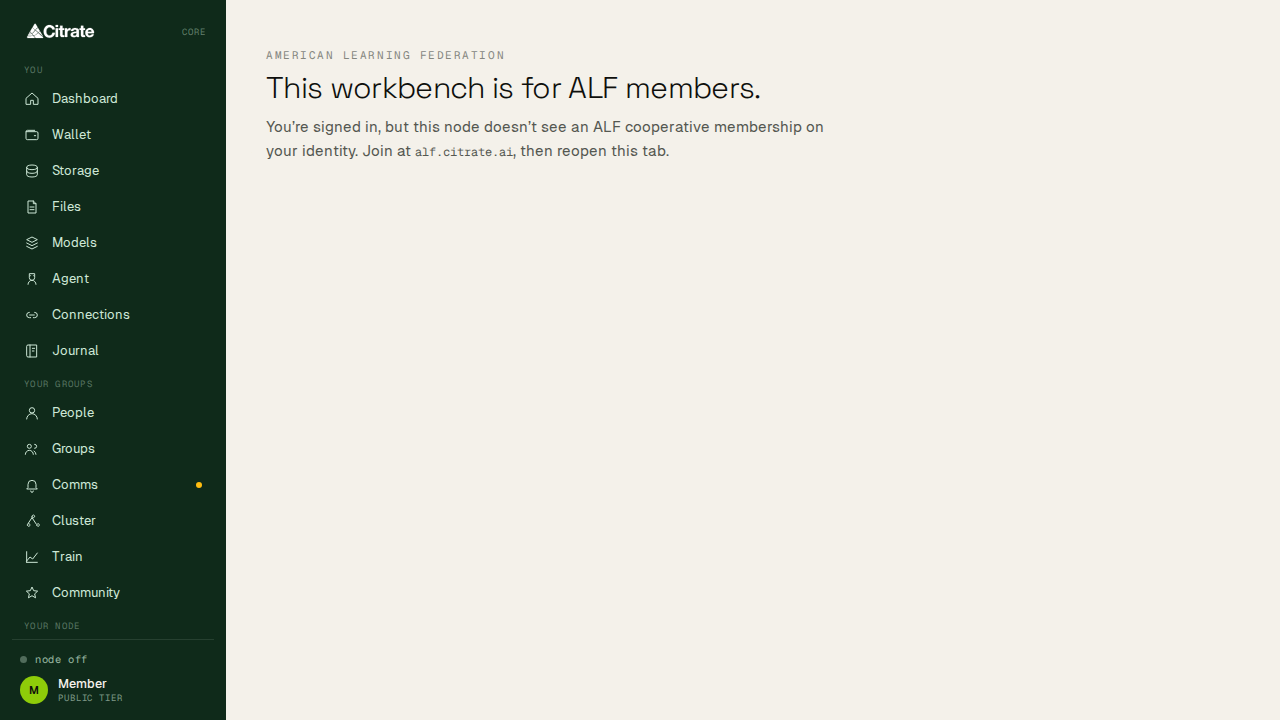1280x720 pixels.
Task: Navigate to Cluster
Action: tap(113, 521)
